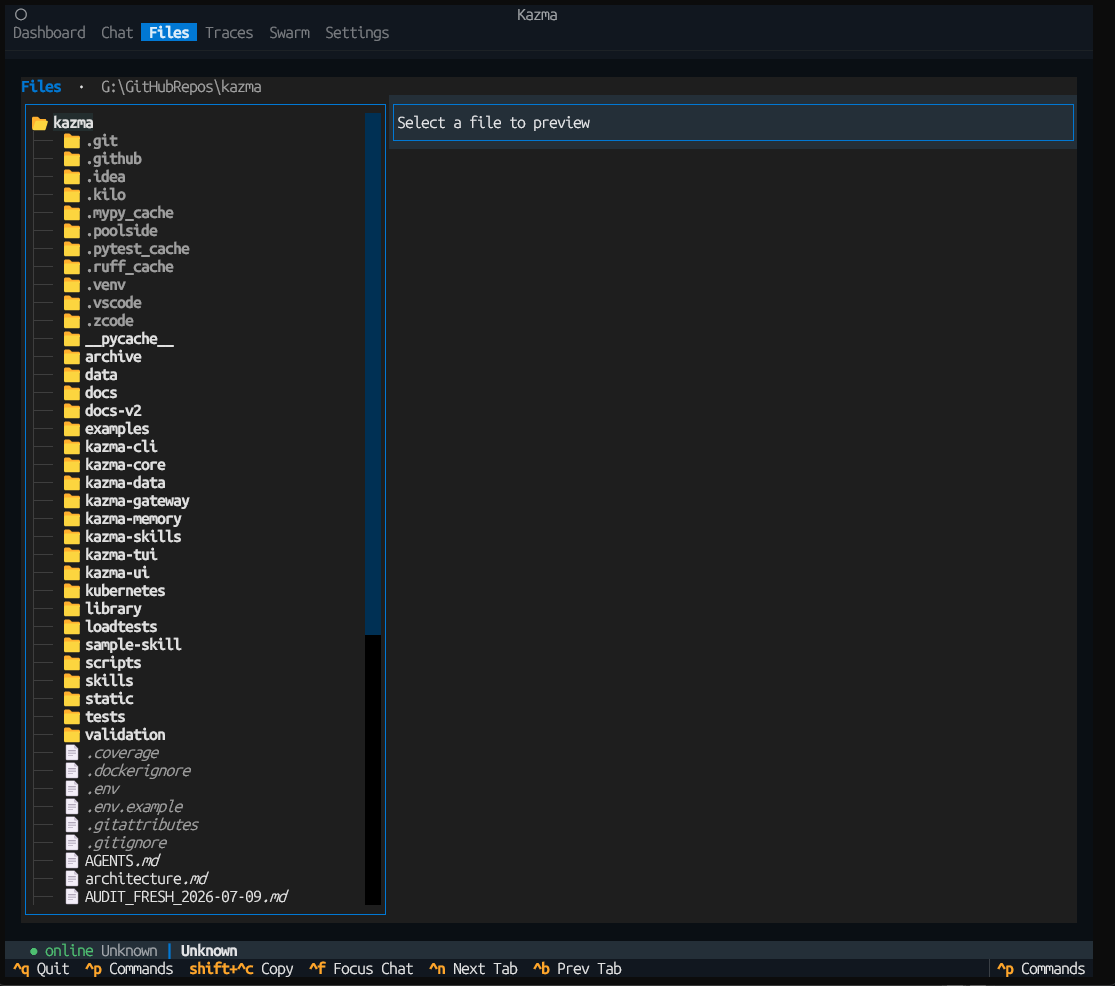Expand the kazma-core folder
Screen dimensions: 1115x986
click(x=114, y=465)
